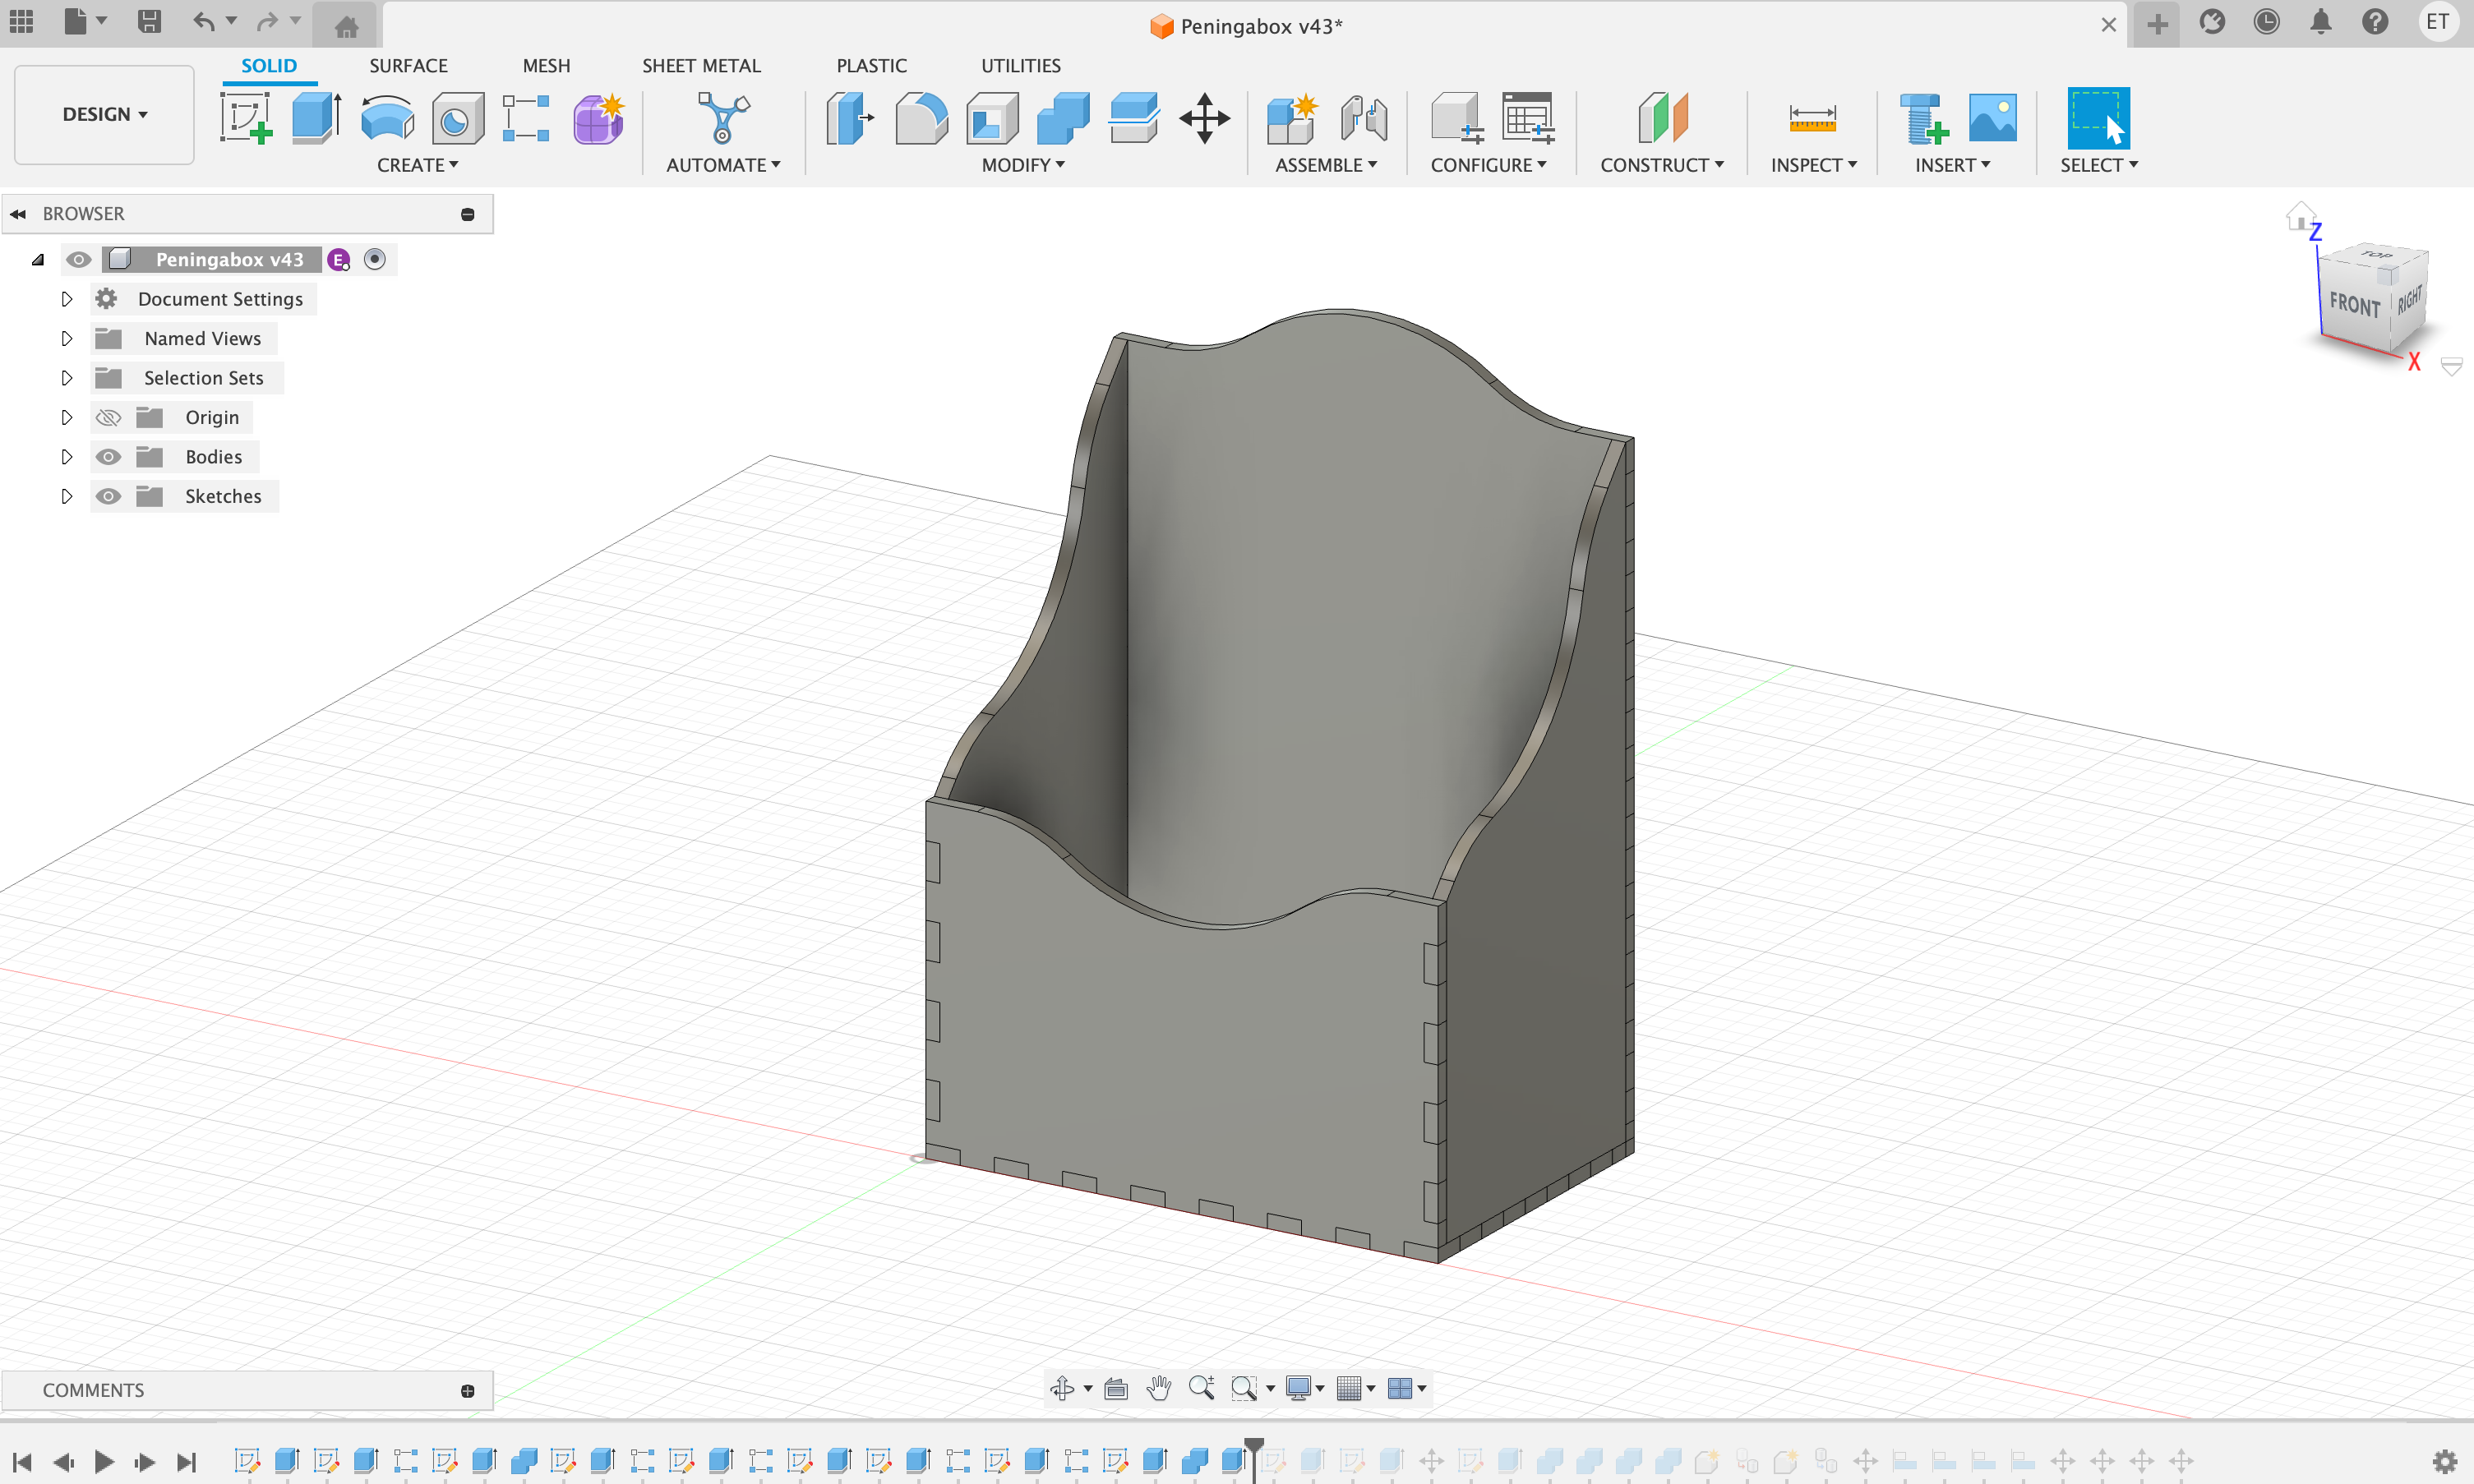Select the New Component tool
This screenshot has width=2474, height=1484.
[x=1292, y=118]
